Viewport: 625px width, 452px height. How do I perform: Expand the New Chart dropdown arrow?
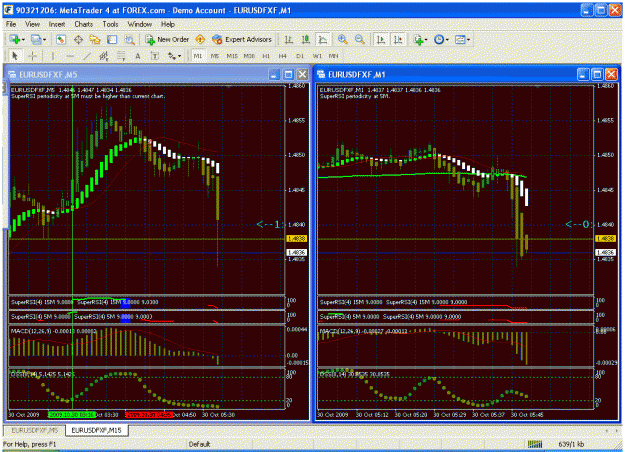click(23, 40)
